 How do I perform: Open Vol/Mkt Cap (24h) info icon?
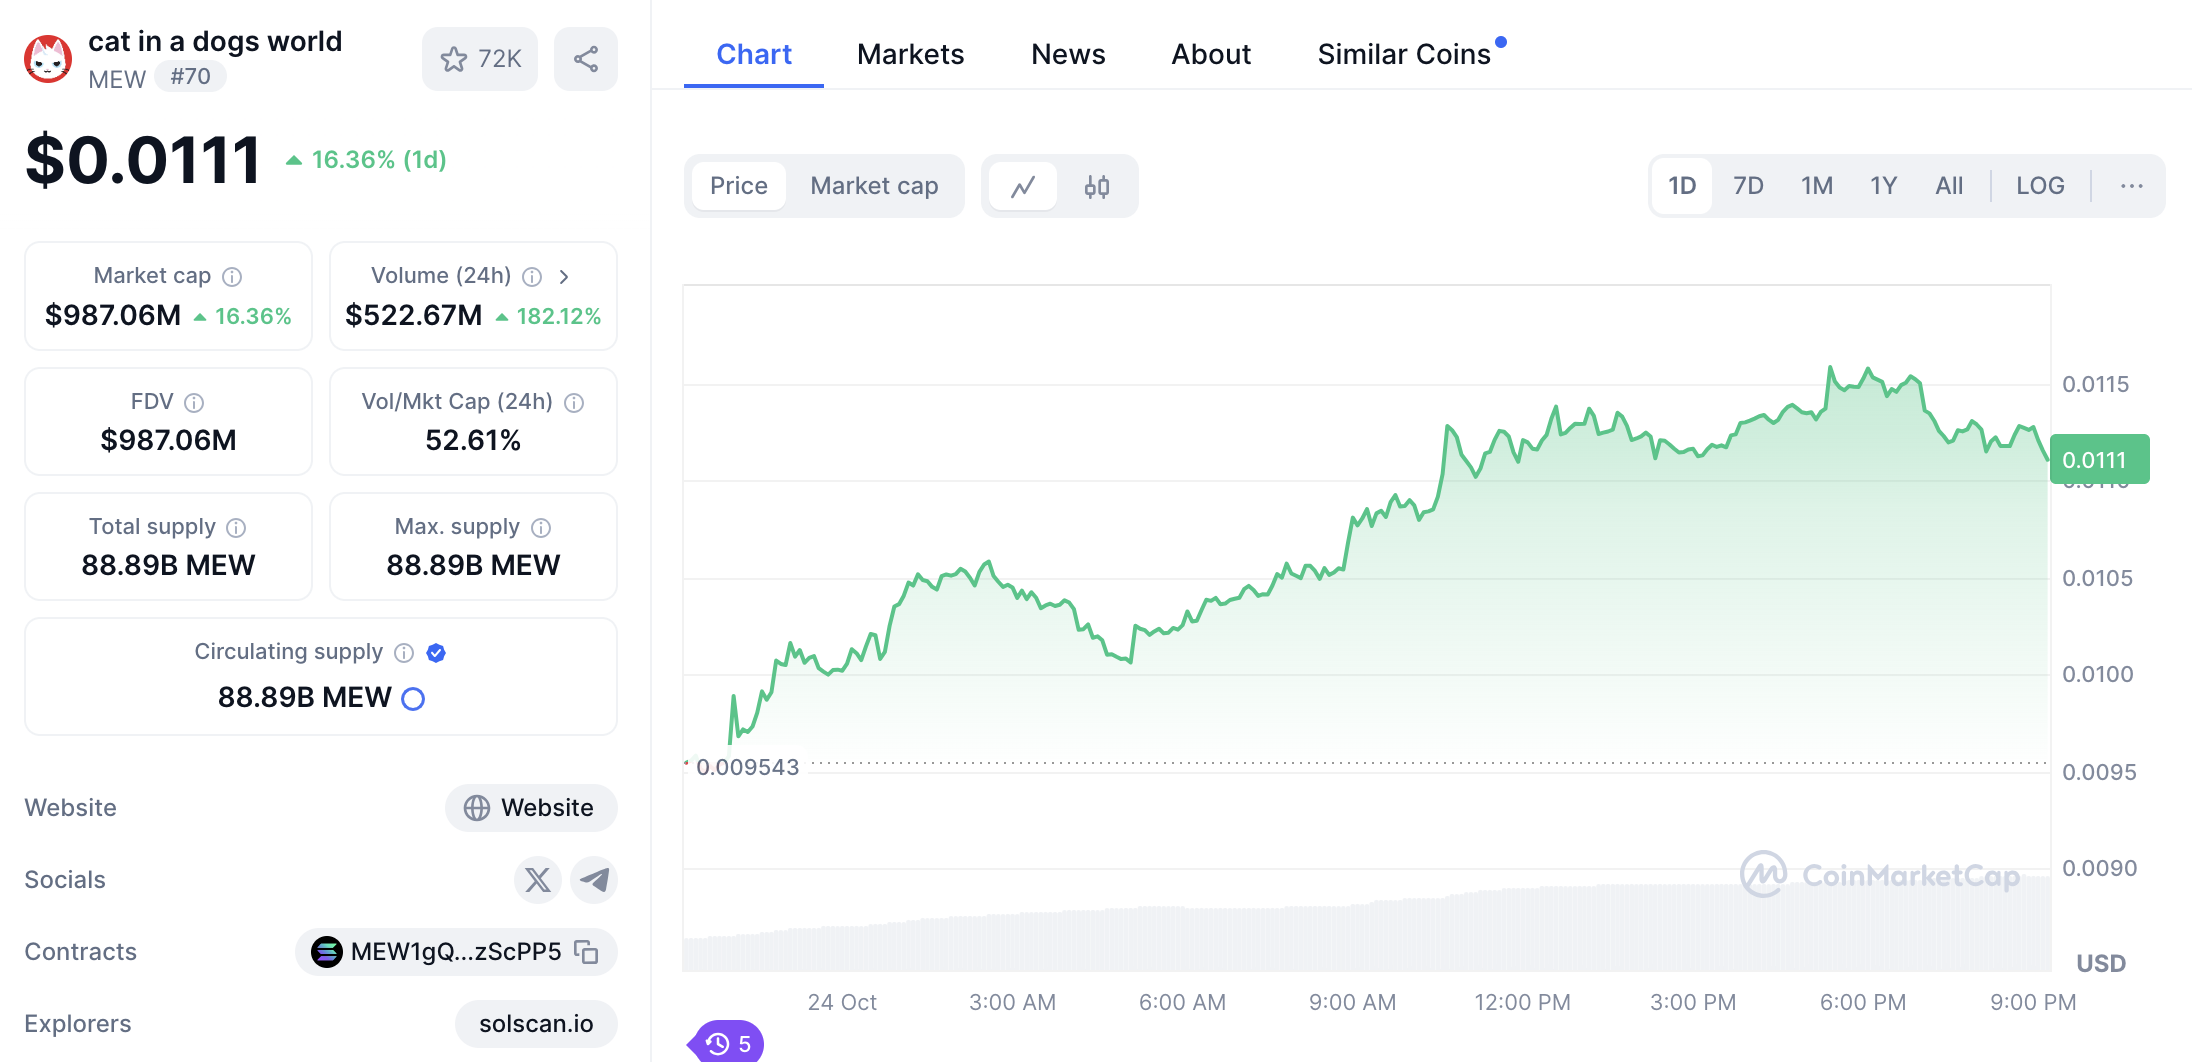574,402
